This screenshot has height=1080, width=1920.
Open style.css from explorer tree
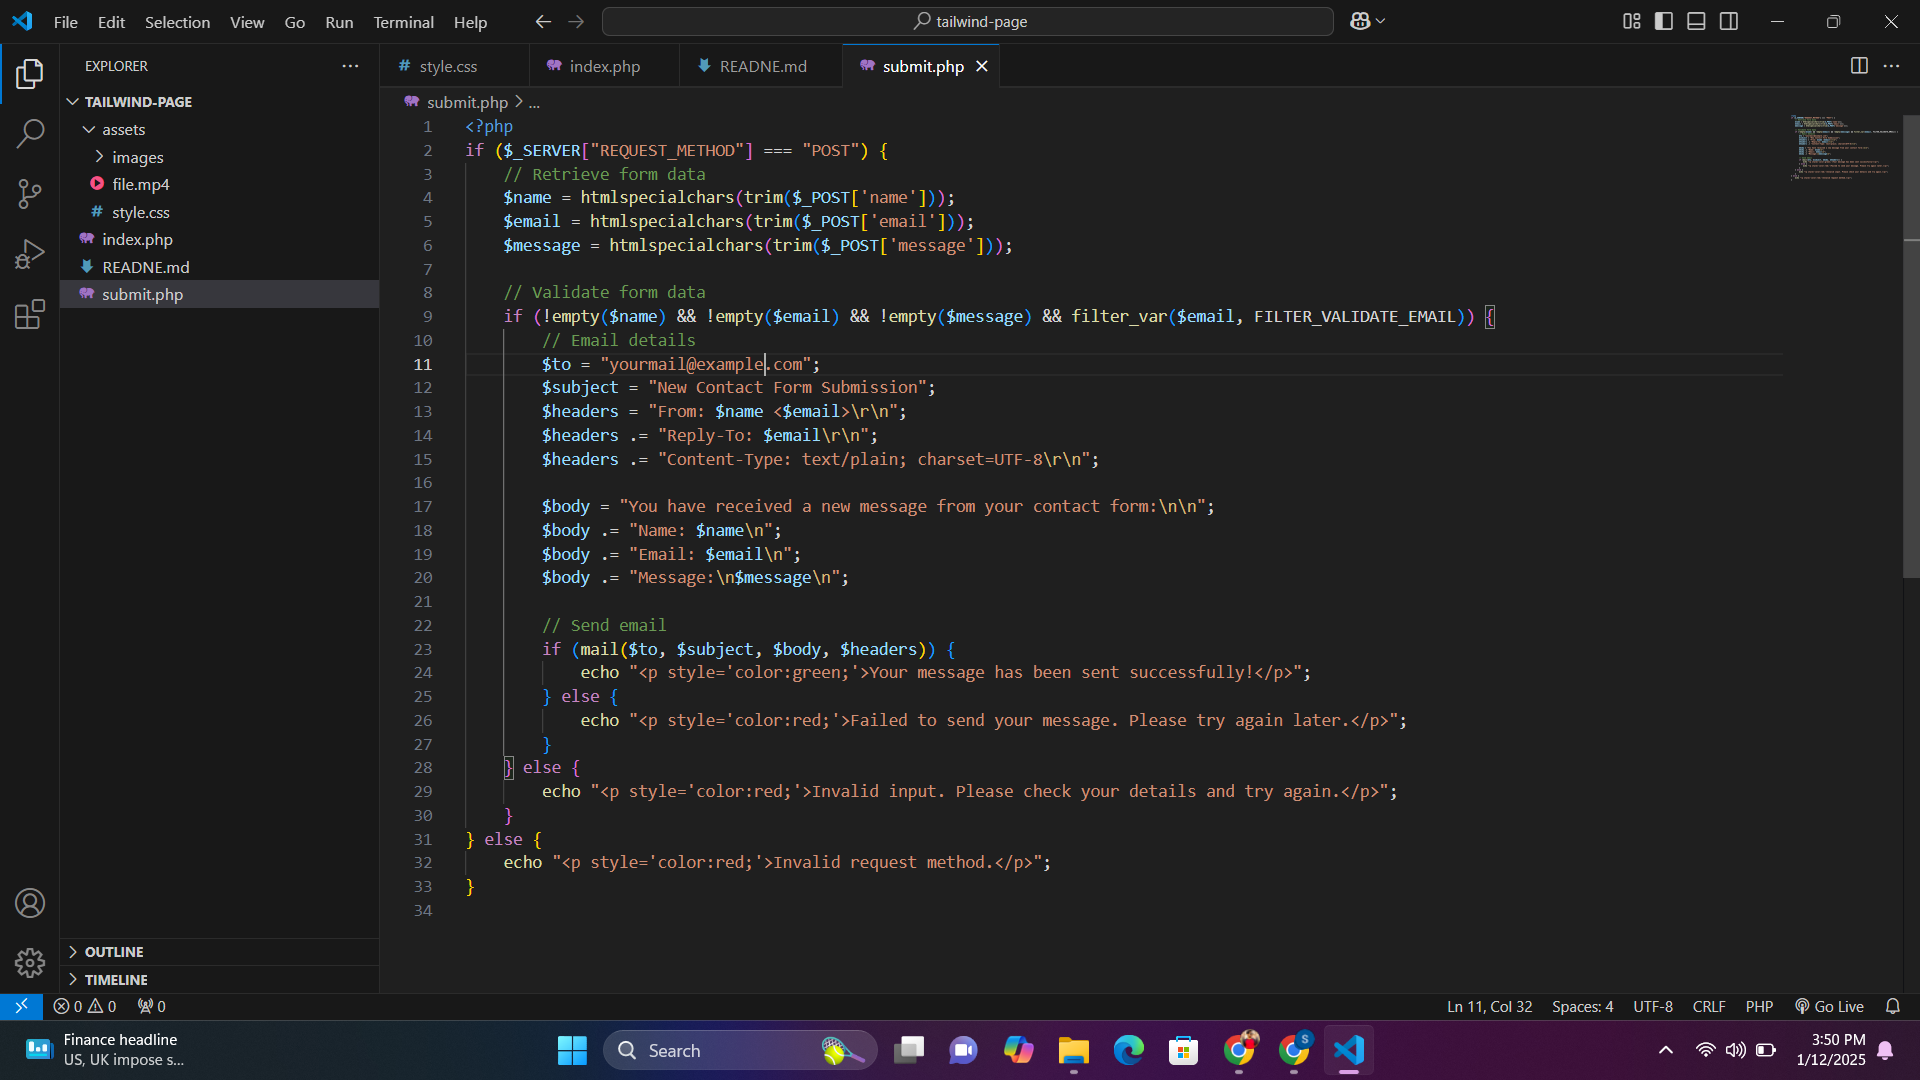219,212
